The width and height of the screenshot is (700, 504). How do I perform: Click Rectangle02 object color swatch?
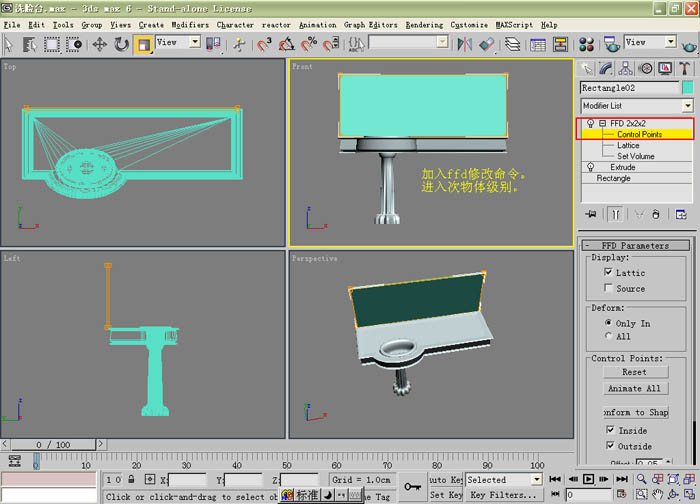[688, 87]
